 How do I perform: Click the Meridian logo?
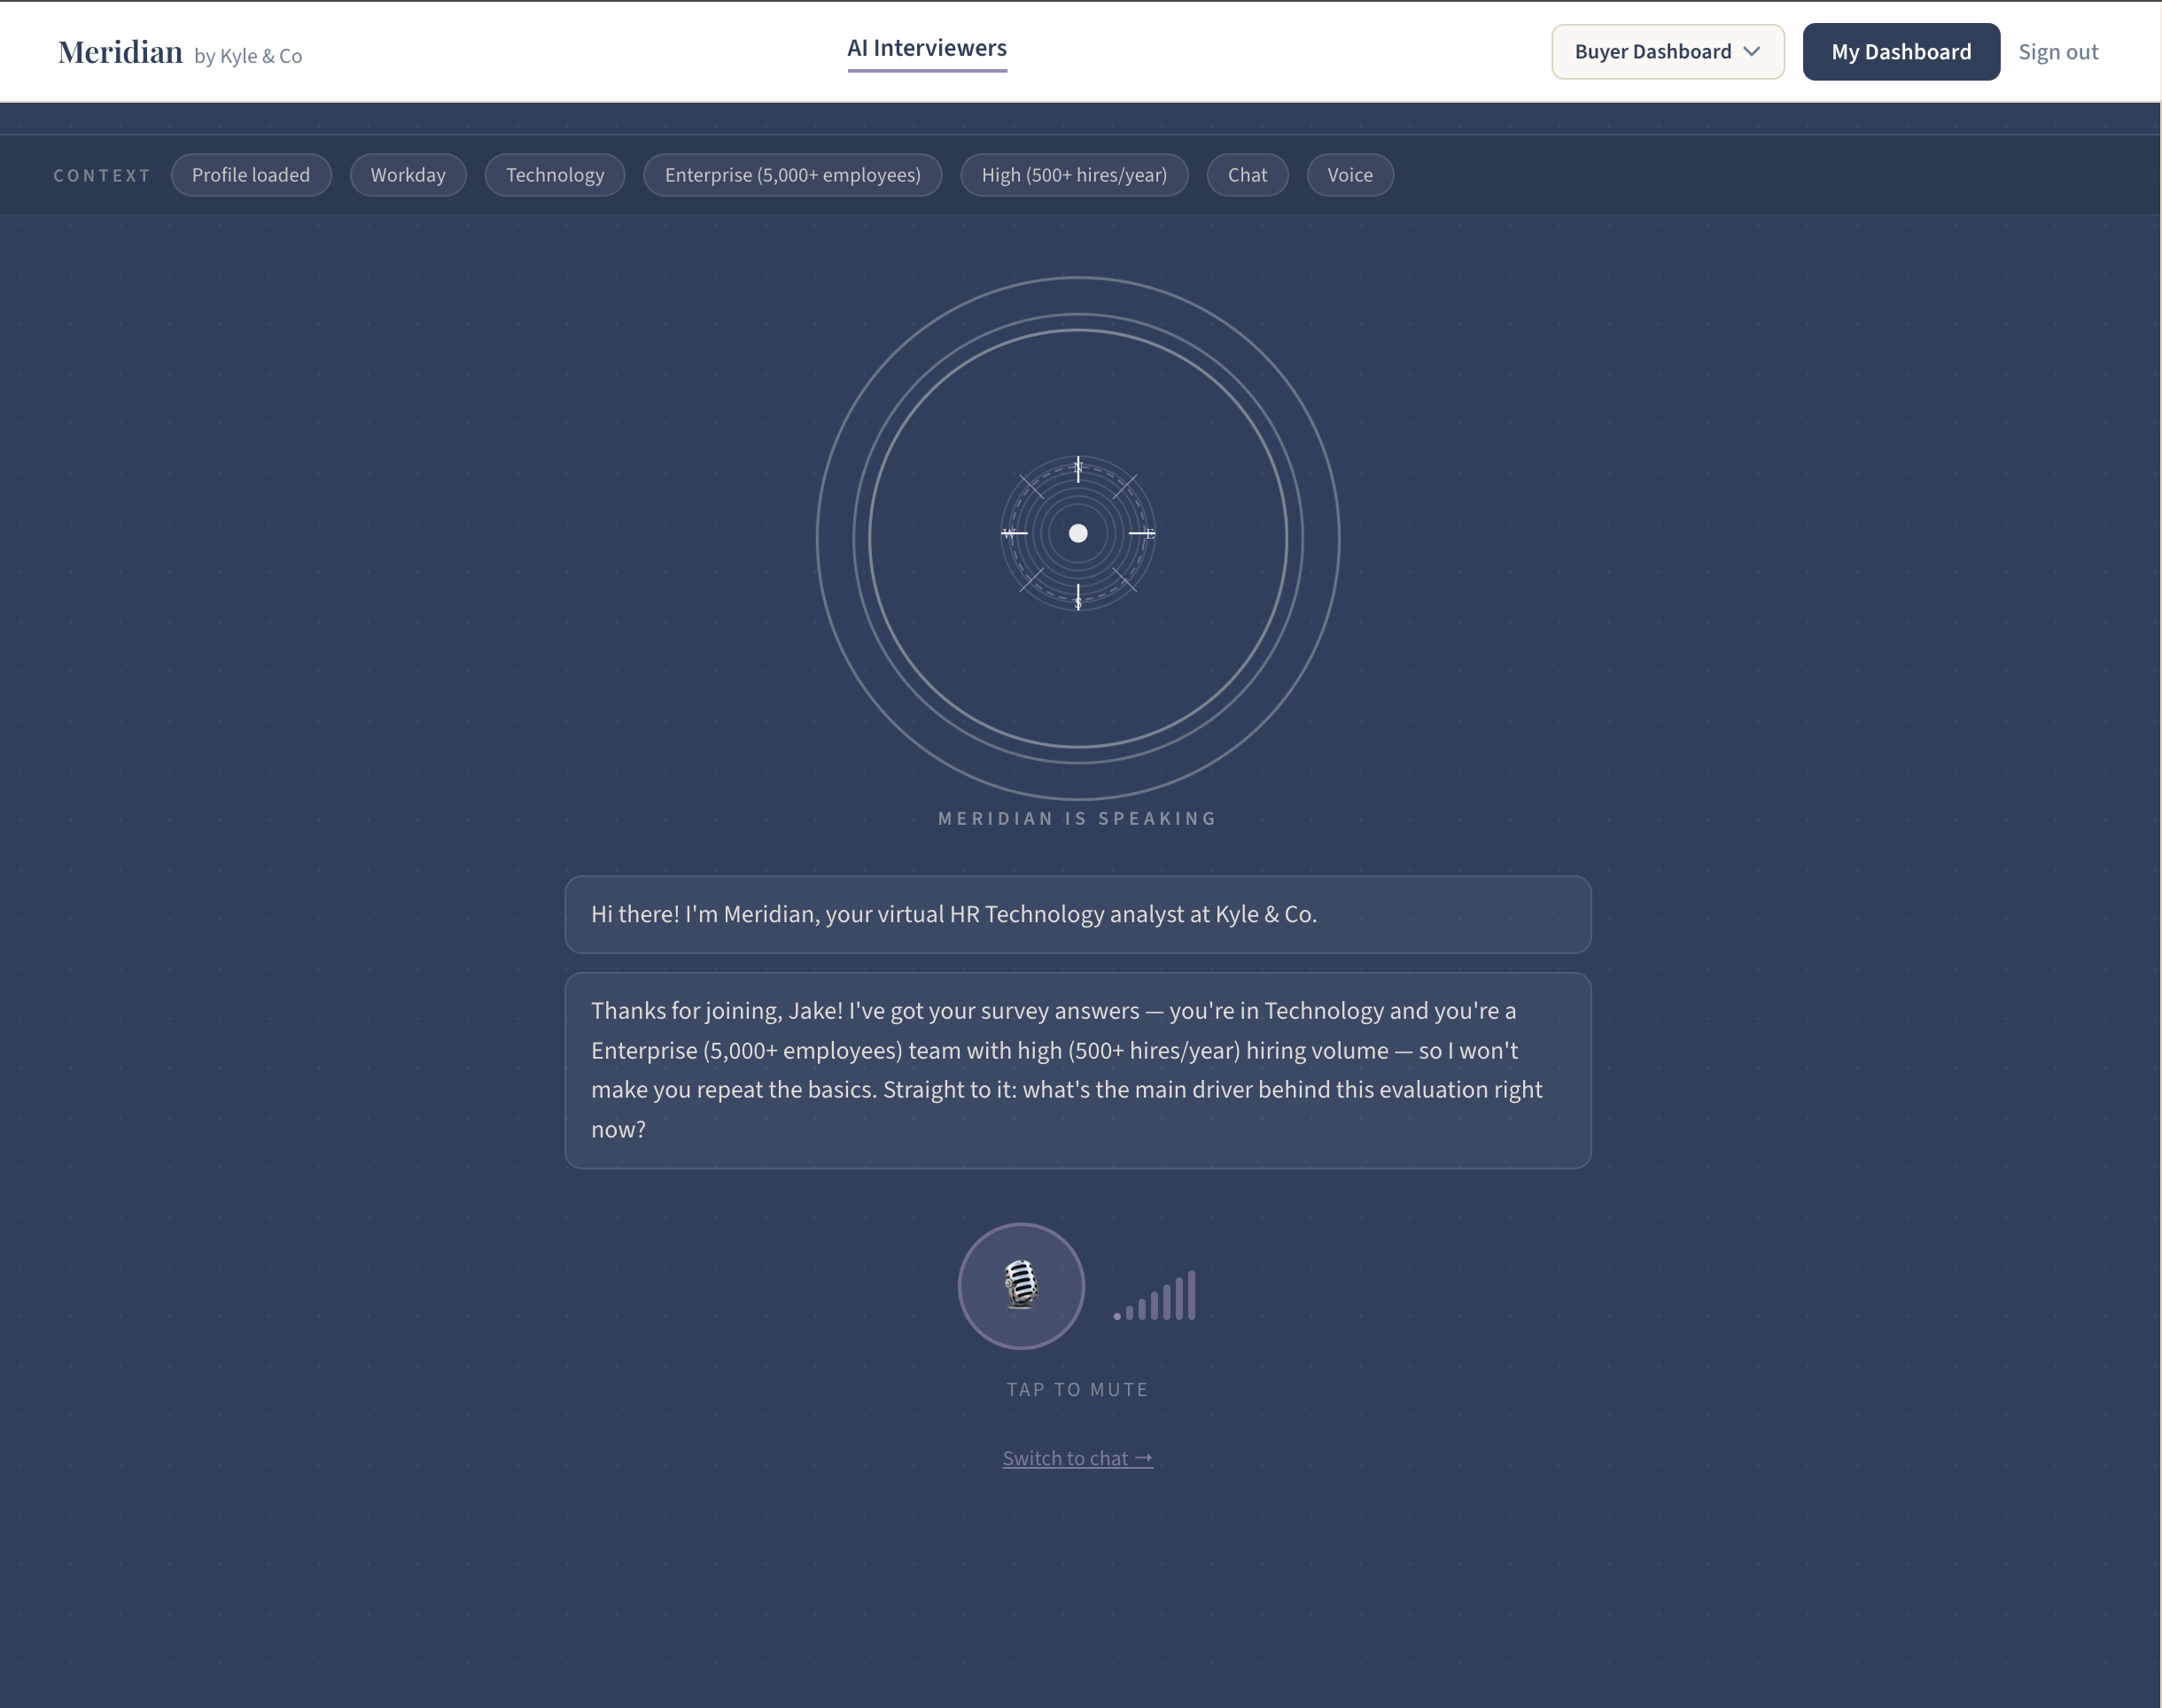[x=120, y=52]
